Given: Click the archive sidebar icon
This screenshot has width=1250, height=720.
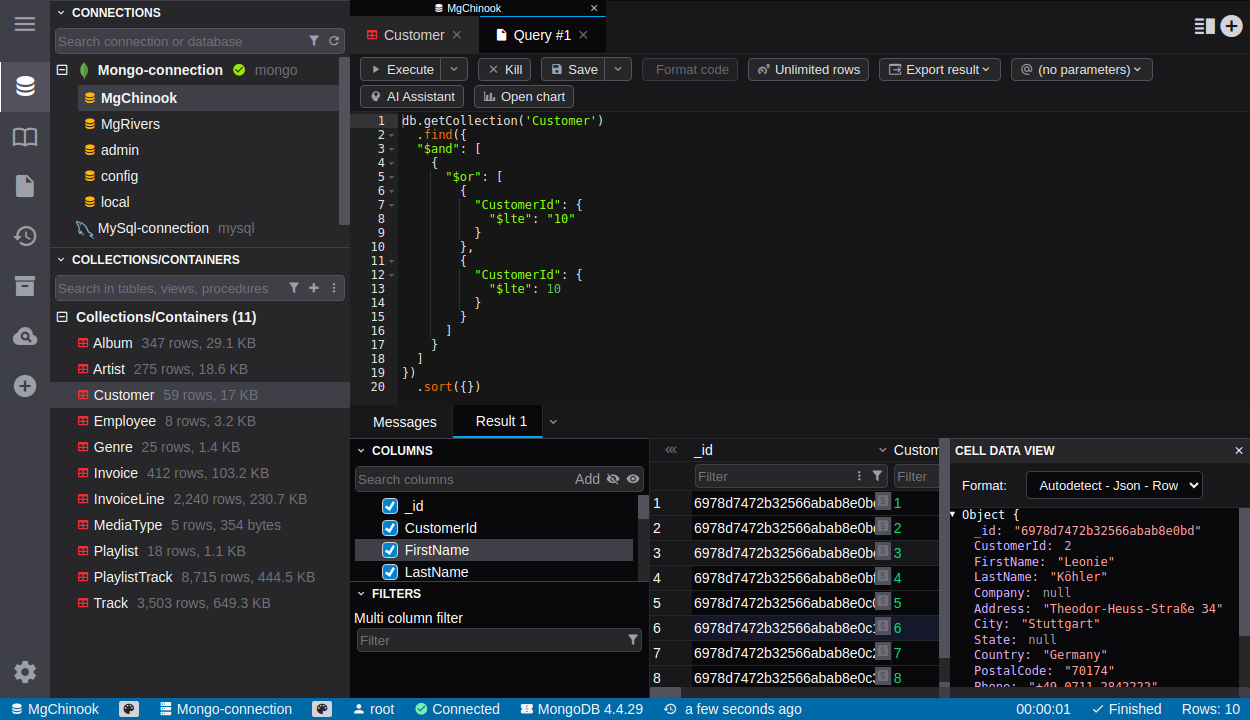Looking at the screenshot, I should point(25,287).
